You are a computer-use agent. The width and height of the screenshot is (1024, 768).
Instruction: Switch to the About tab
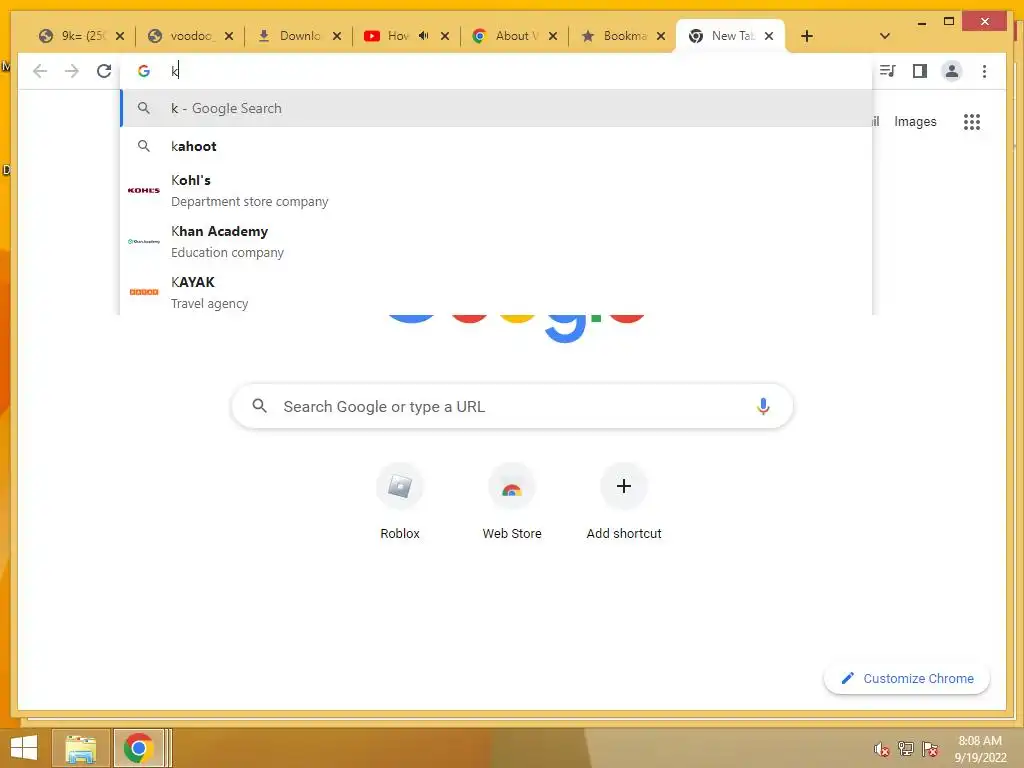click(x=506, y=36)
